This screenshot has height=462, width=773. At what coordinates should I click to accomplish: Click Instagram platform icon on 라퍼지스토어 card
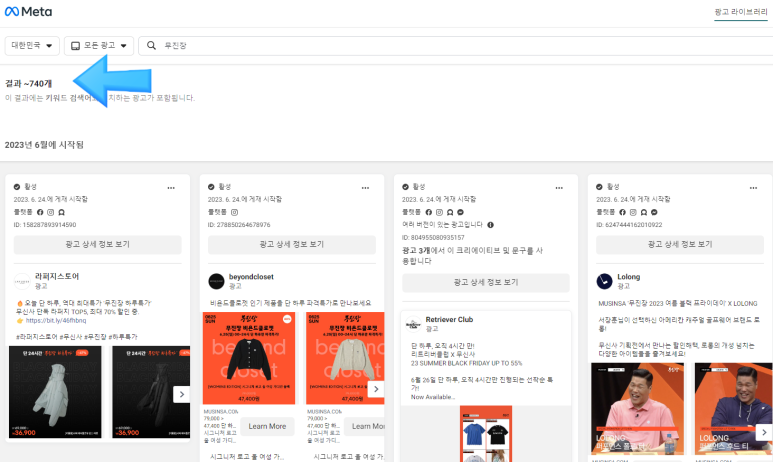pos(50,213)
